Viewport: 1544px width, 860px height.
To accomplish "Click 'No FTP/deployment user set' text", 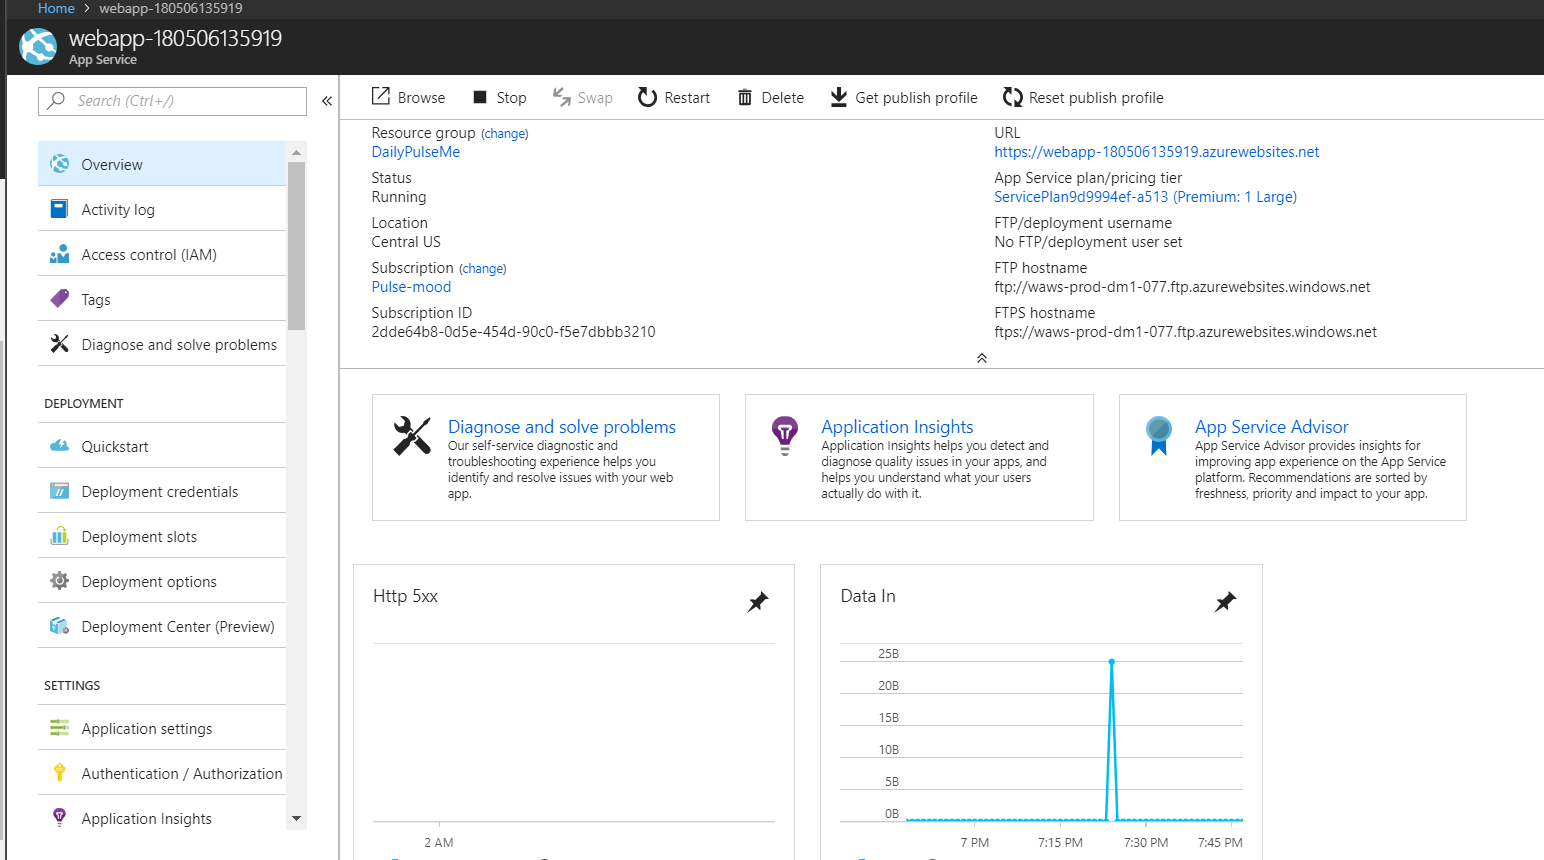I will click(1088, 242).
